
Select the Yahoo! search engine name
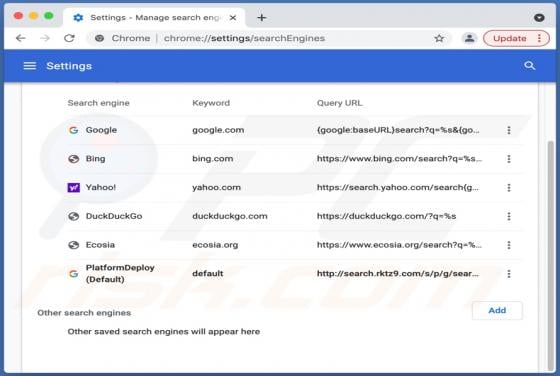click(x=101, y=187)
